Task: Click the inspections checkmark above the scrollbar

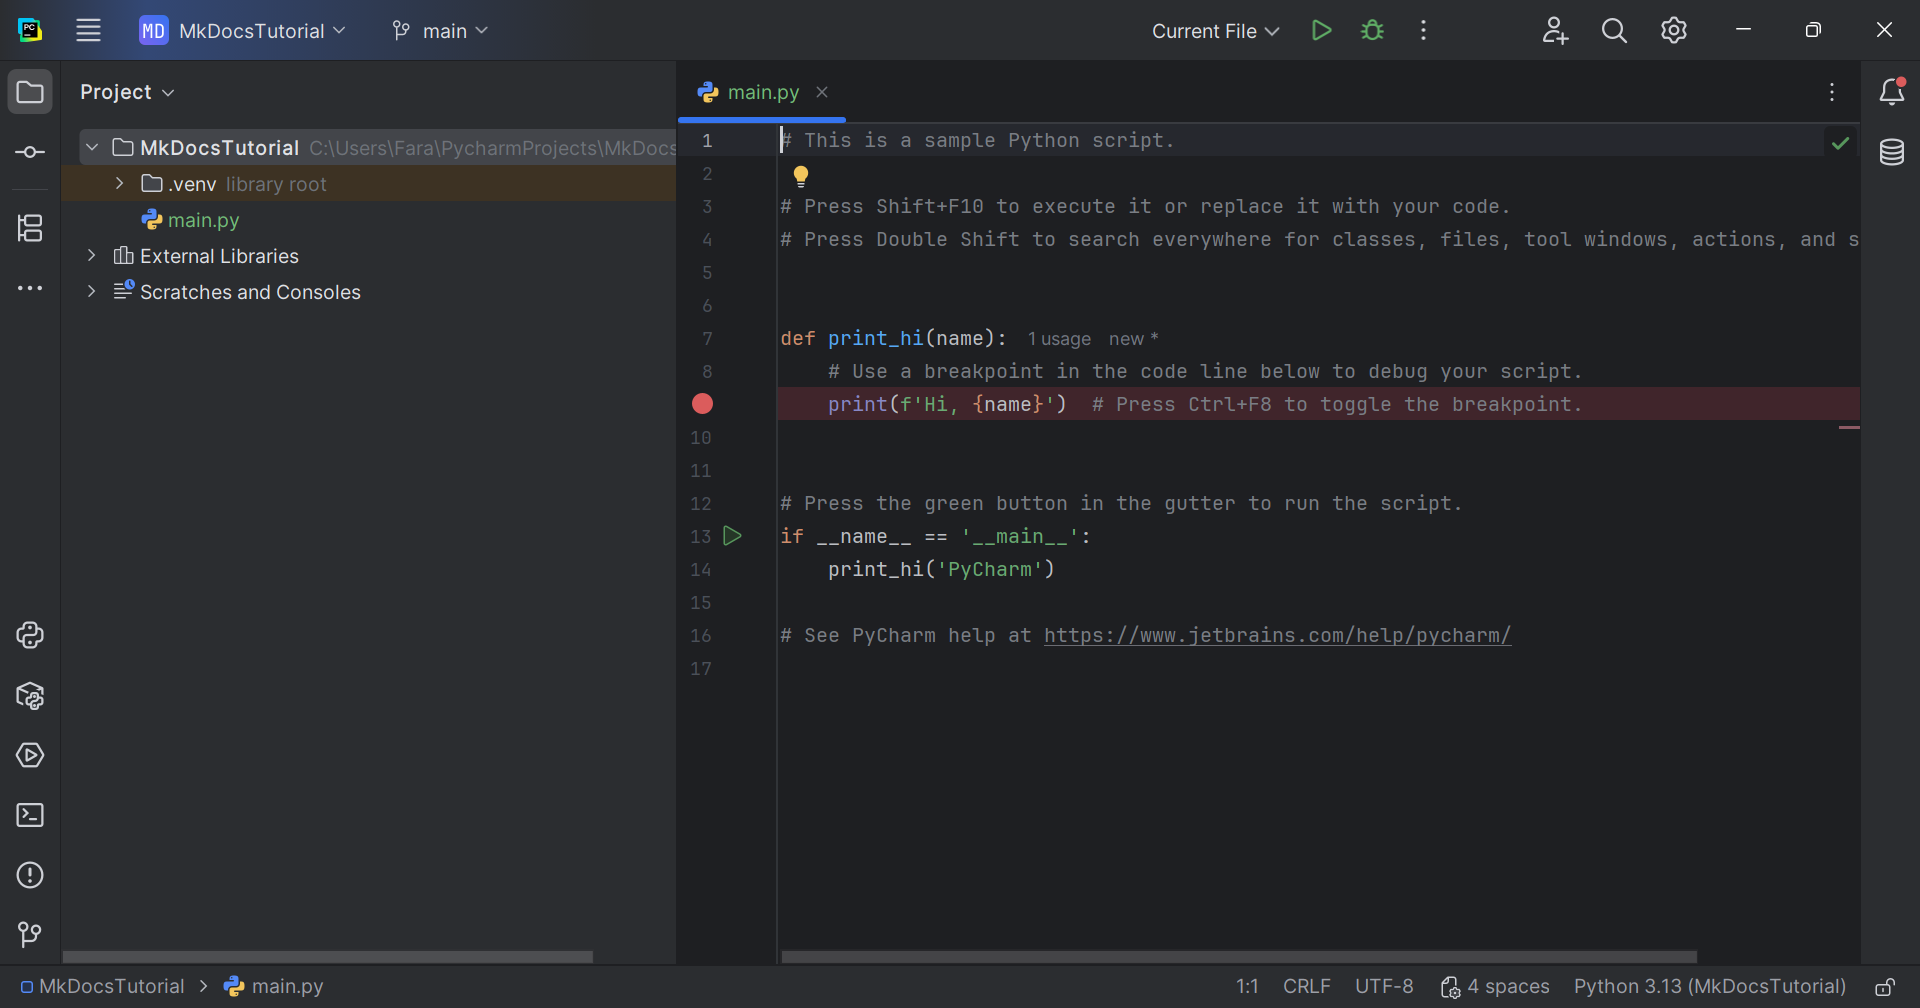Action: [1841, 143]
